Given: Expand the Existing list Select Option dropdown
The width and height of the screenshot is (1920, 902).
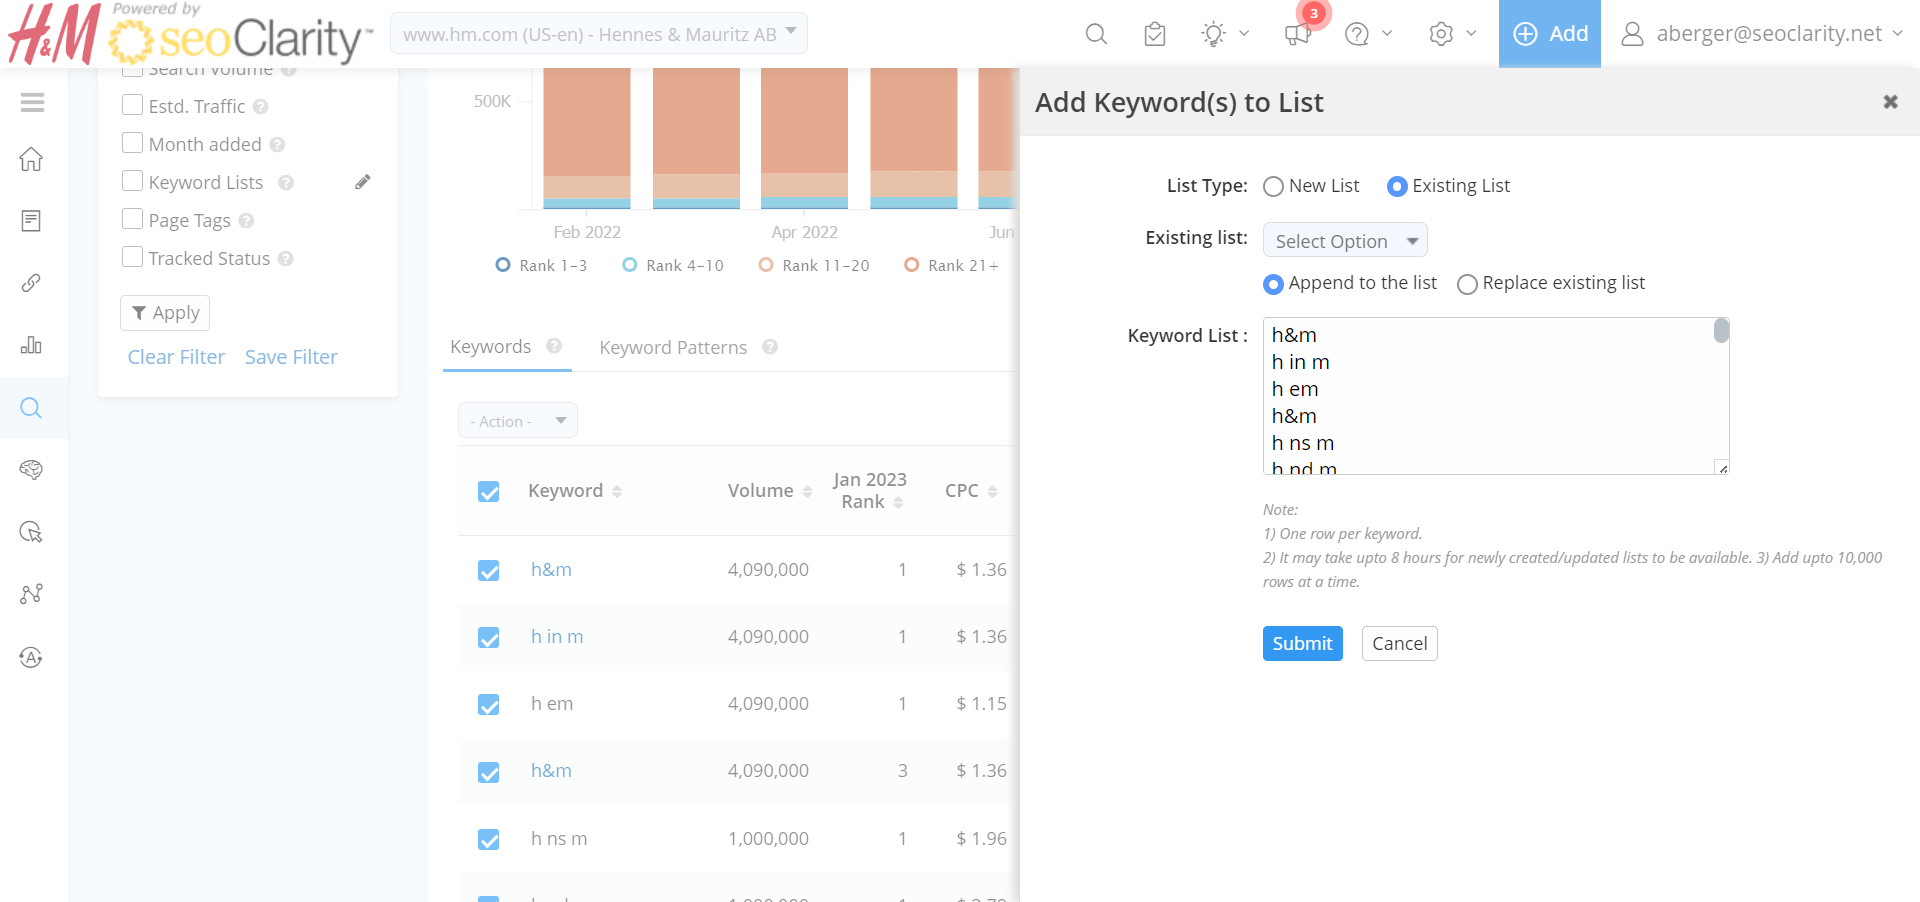Looking at the screenshot, I should click(x=1344, y=241).
